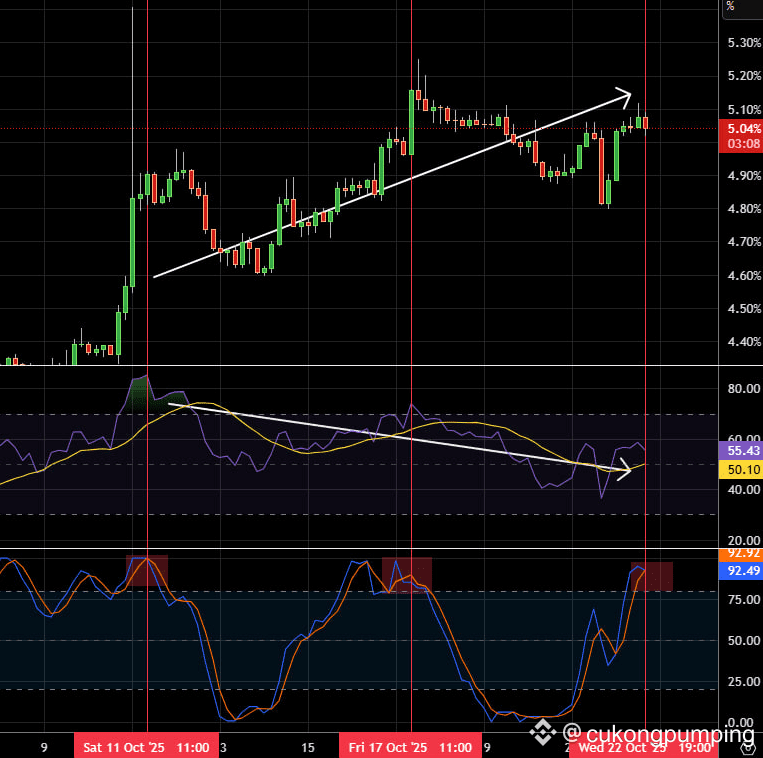Click the 20.00 RSI scale label
Screen dimensions: 763x758
point(744,540)
